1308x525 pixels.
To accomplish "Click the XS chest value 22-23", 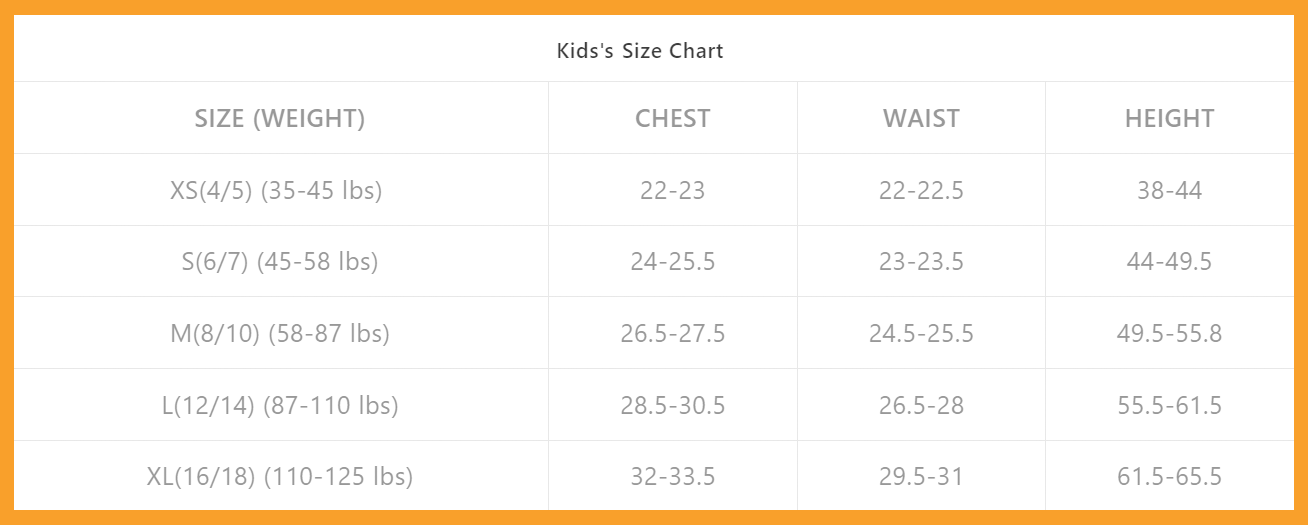I will tap(673, 190).
